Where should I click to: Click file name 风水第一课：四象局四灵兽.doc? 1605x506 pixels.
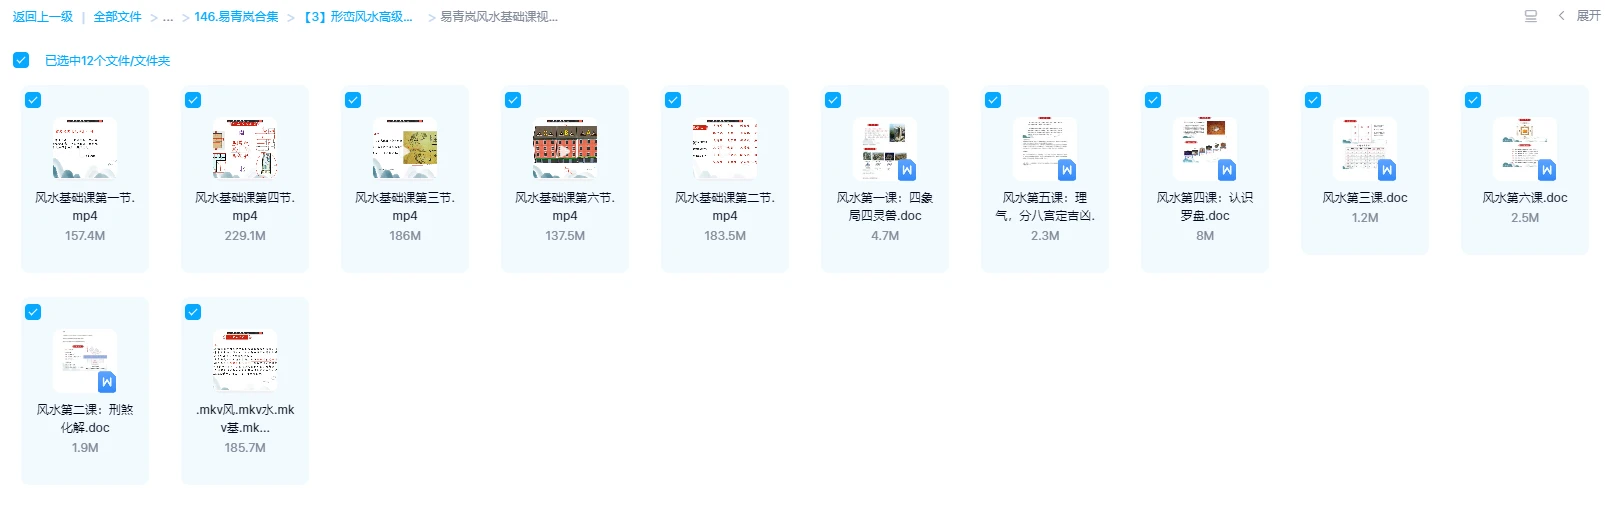pos(885,207)
